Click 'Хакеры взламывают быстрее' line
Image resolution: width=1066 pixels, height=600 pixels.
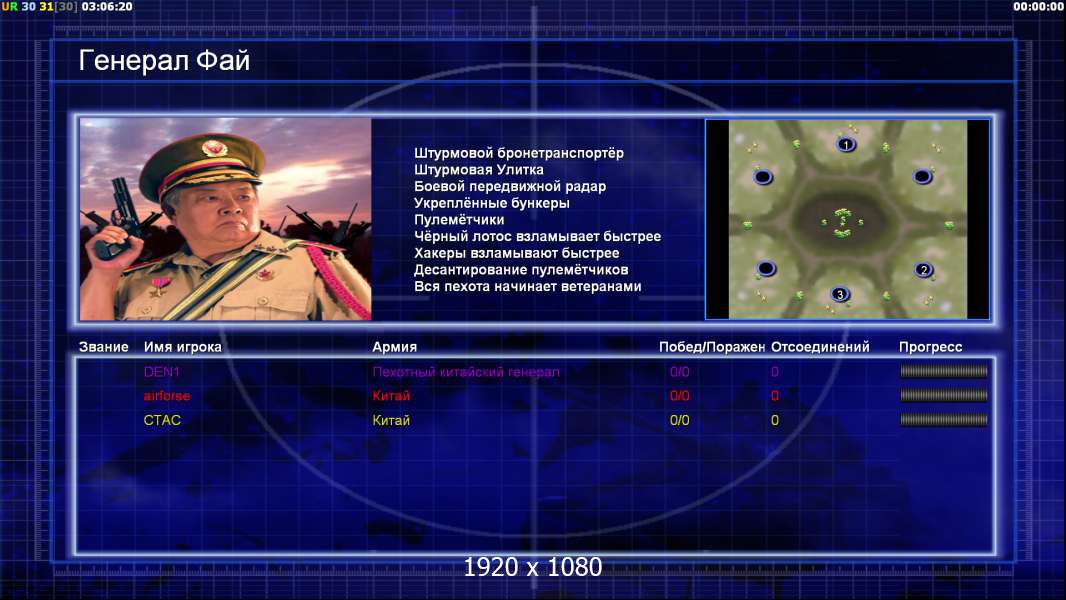click(517, 253)
